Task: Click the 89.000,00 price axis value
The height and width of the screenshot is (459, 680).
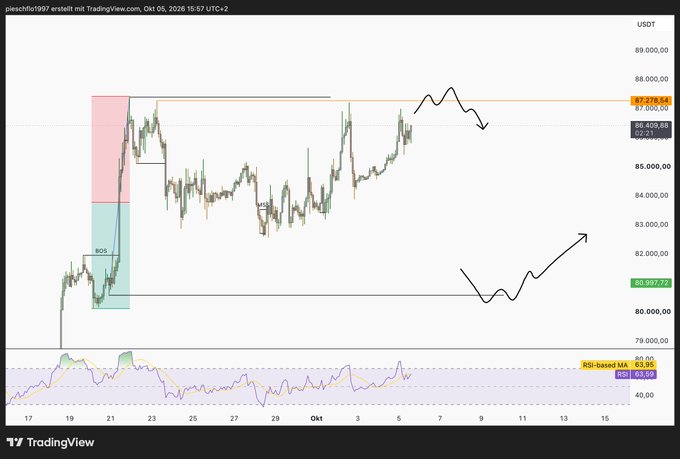Action: pos(652,50)
